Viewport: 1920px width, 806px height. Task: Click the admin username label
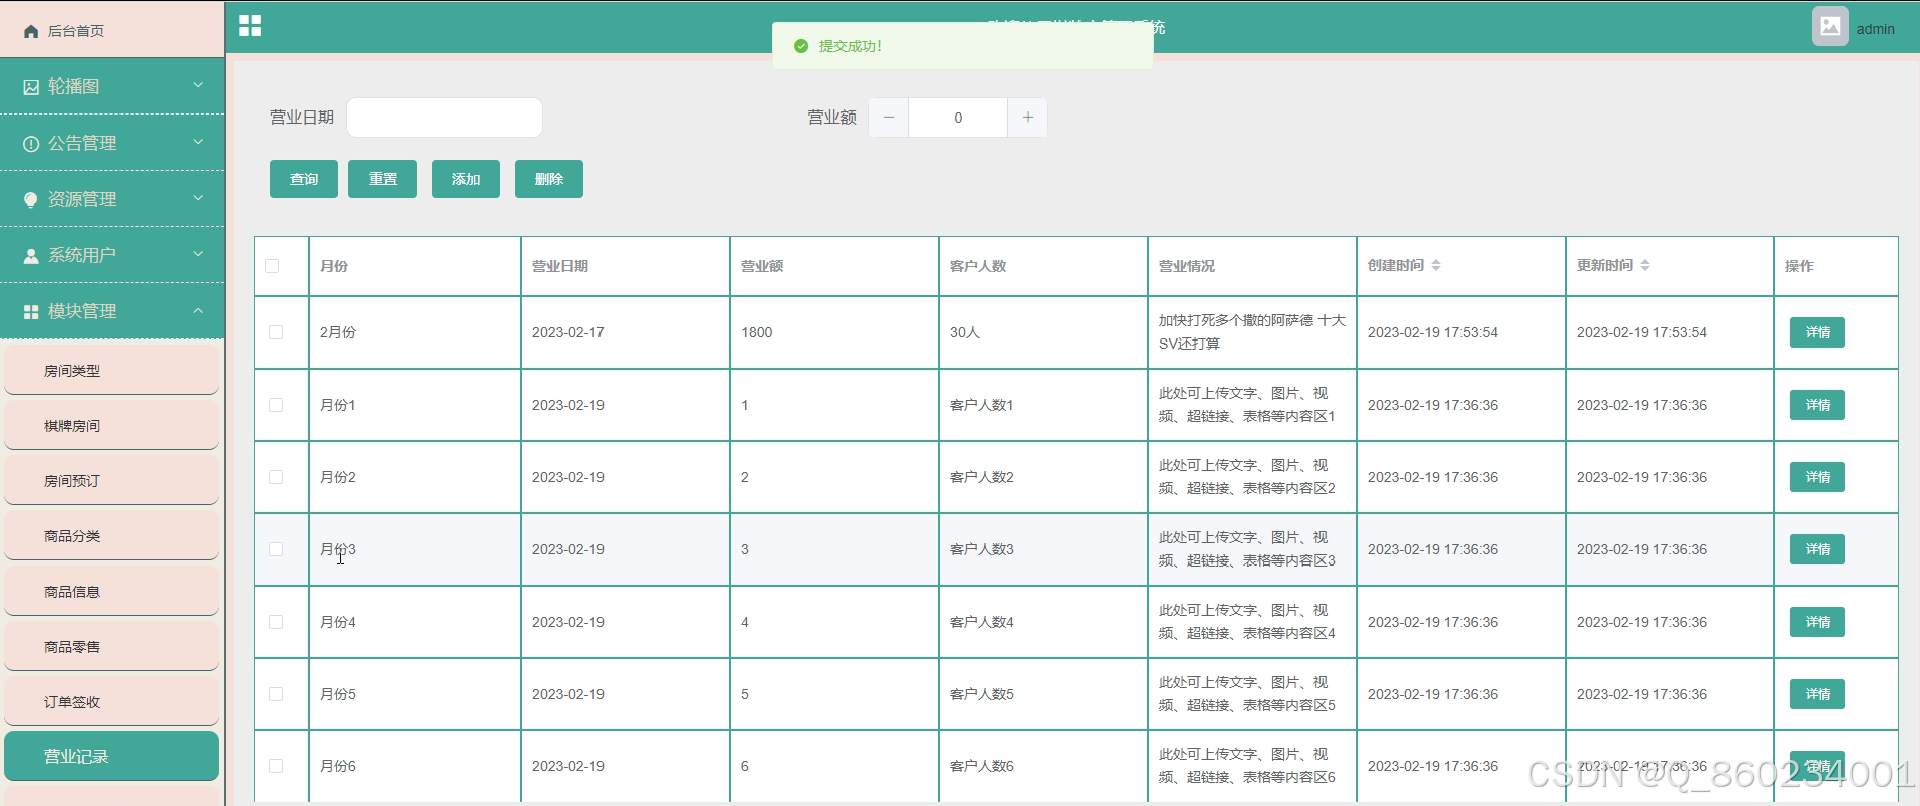1875,29
